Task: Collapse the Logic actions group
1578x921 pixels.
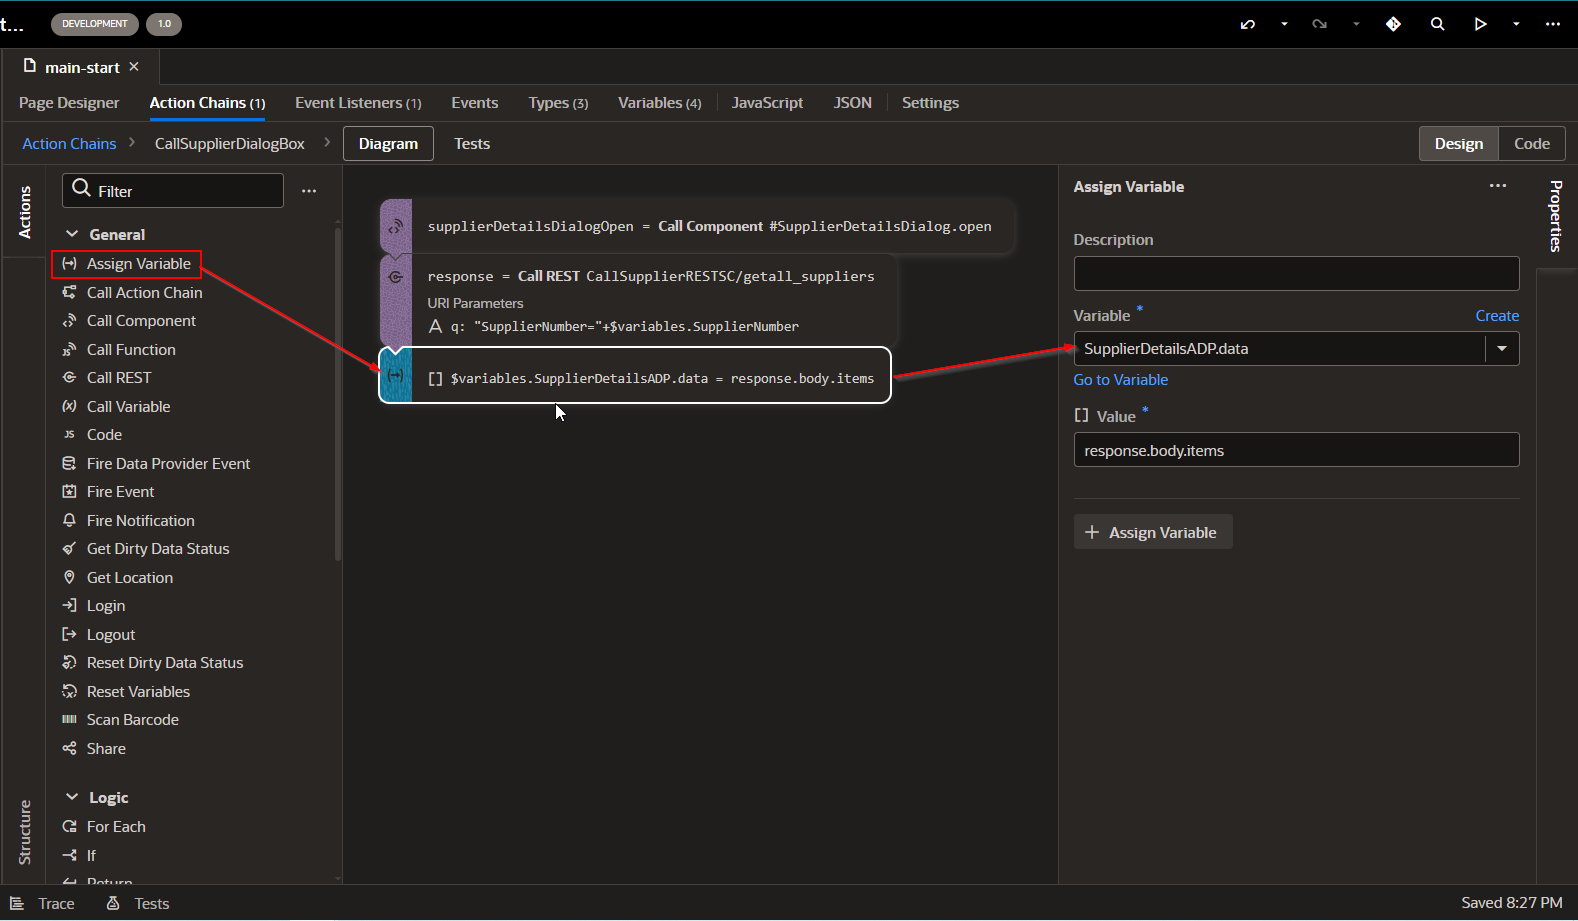Action: coord(72,797)
